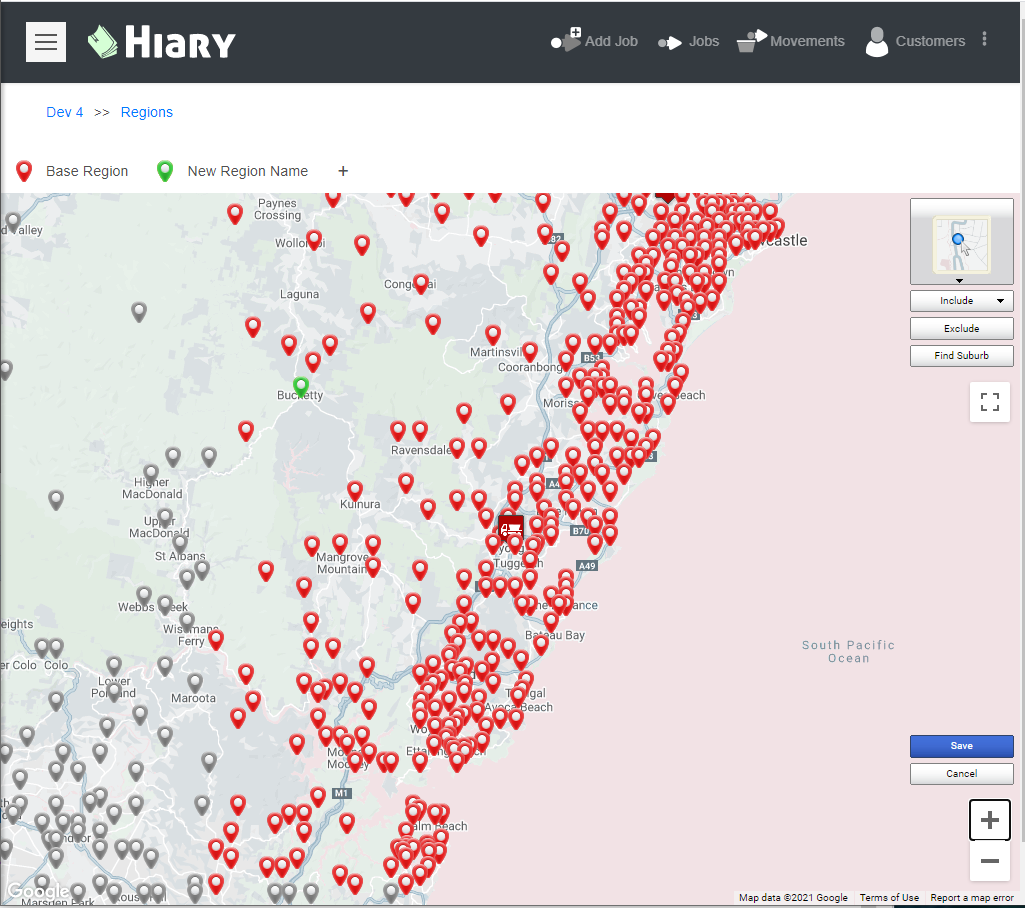Add a new region with plus icon
The width and height of the screenshot is (1025, 908).
coord(343,171)
